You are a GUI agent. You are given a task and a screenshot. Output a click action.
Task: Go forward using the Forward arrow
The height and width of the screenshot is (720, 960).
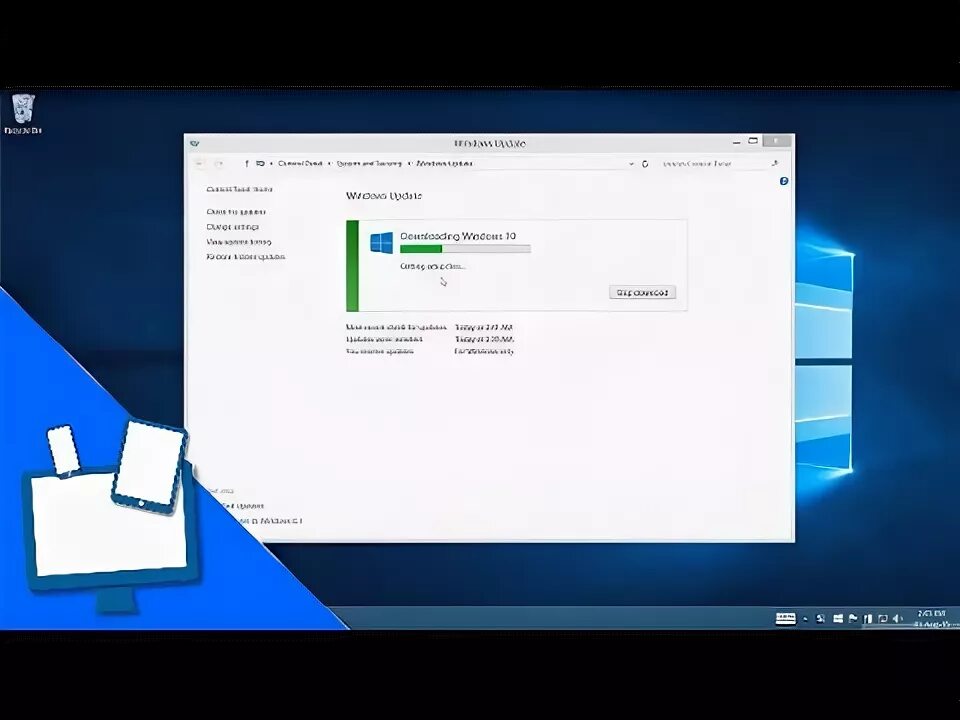(x=219, y=163)
